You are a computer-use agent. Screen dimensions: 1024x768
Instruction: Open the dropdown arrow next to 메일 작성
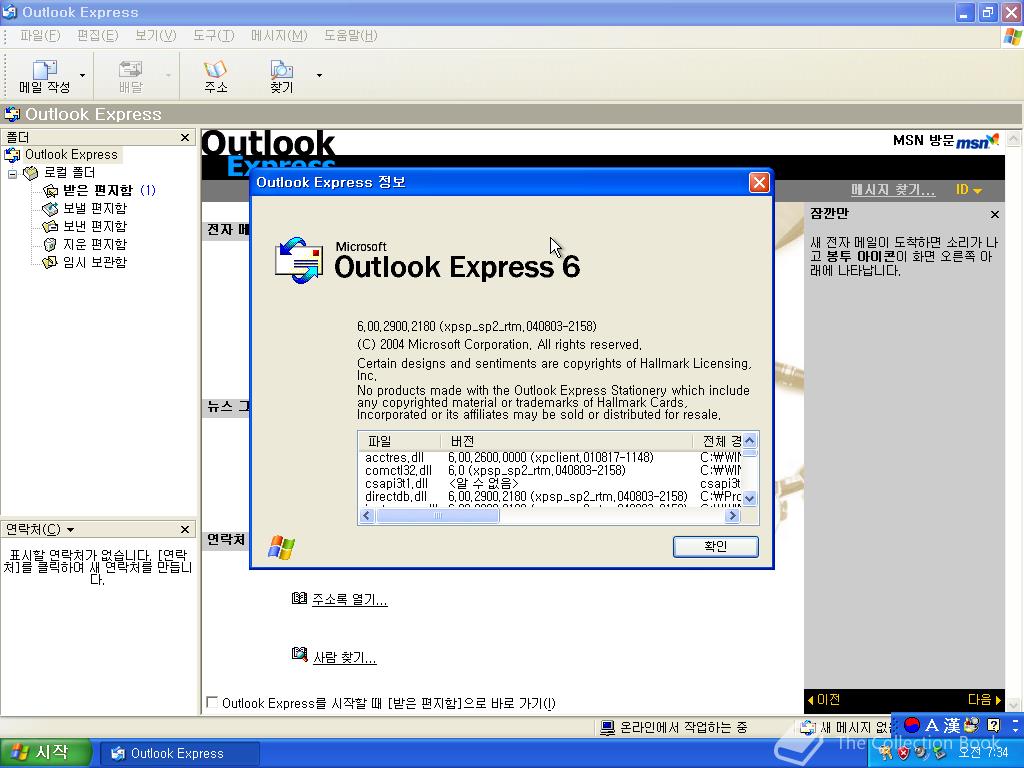click(82, 76)
